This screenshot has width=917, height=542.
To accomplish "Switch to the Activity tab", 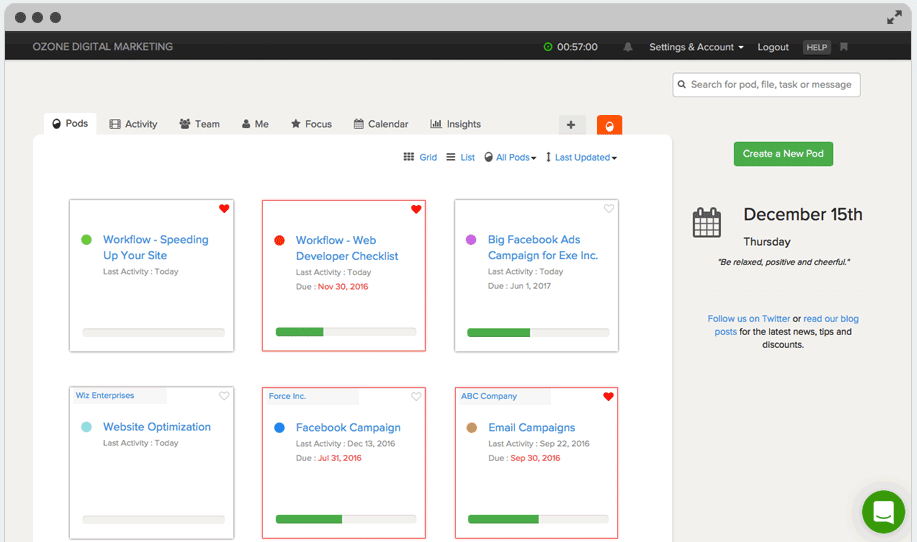I will pos(133,124).
